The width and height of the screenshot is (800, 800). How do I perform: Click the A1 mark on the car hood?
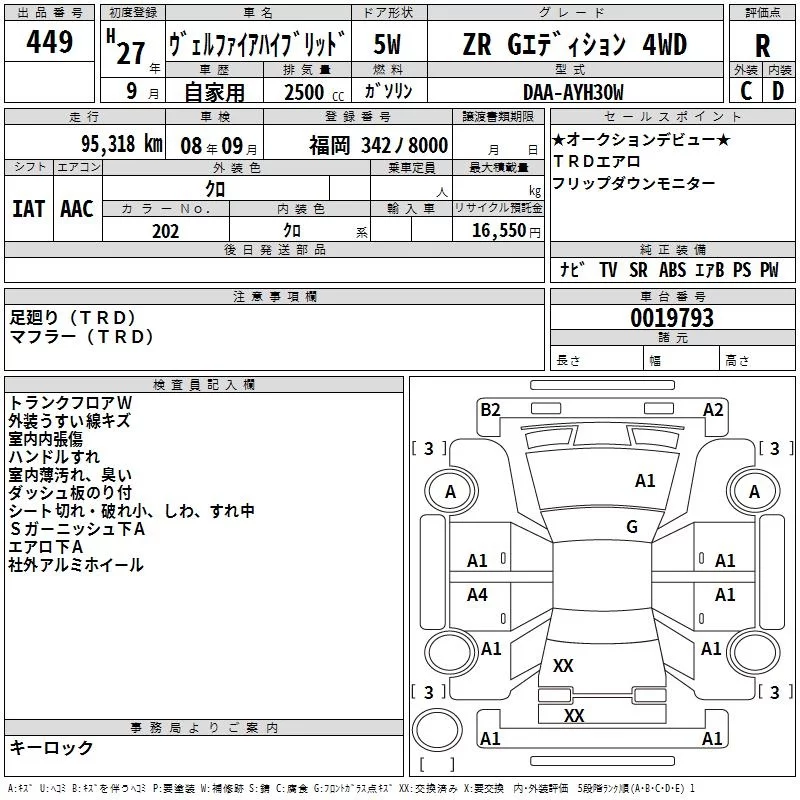[645, 481]
